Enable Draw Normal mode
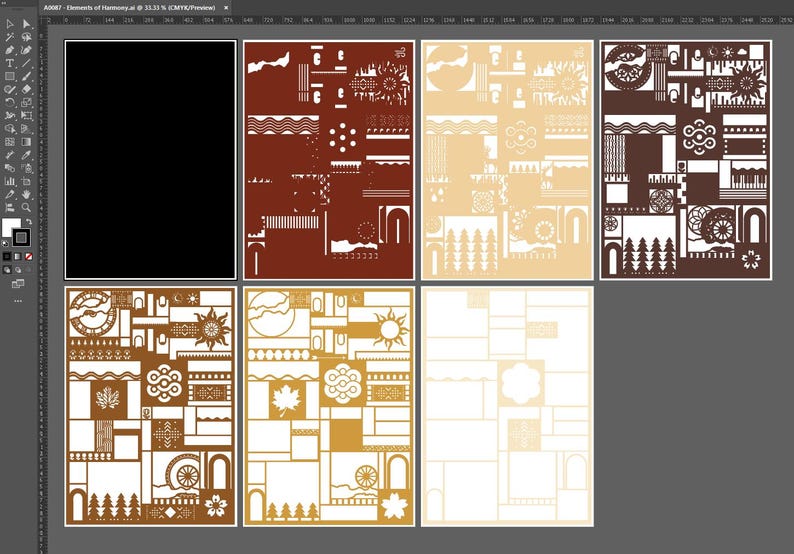The height and width of the screenshot is (554, 794). [x=7, y=270]
